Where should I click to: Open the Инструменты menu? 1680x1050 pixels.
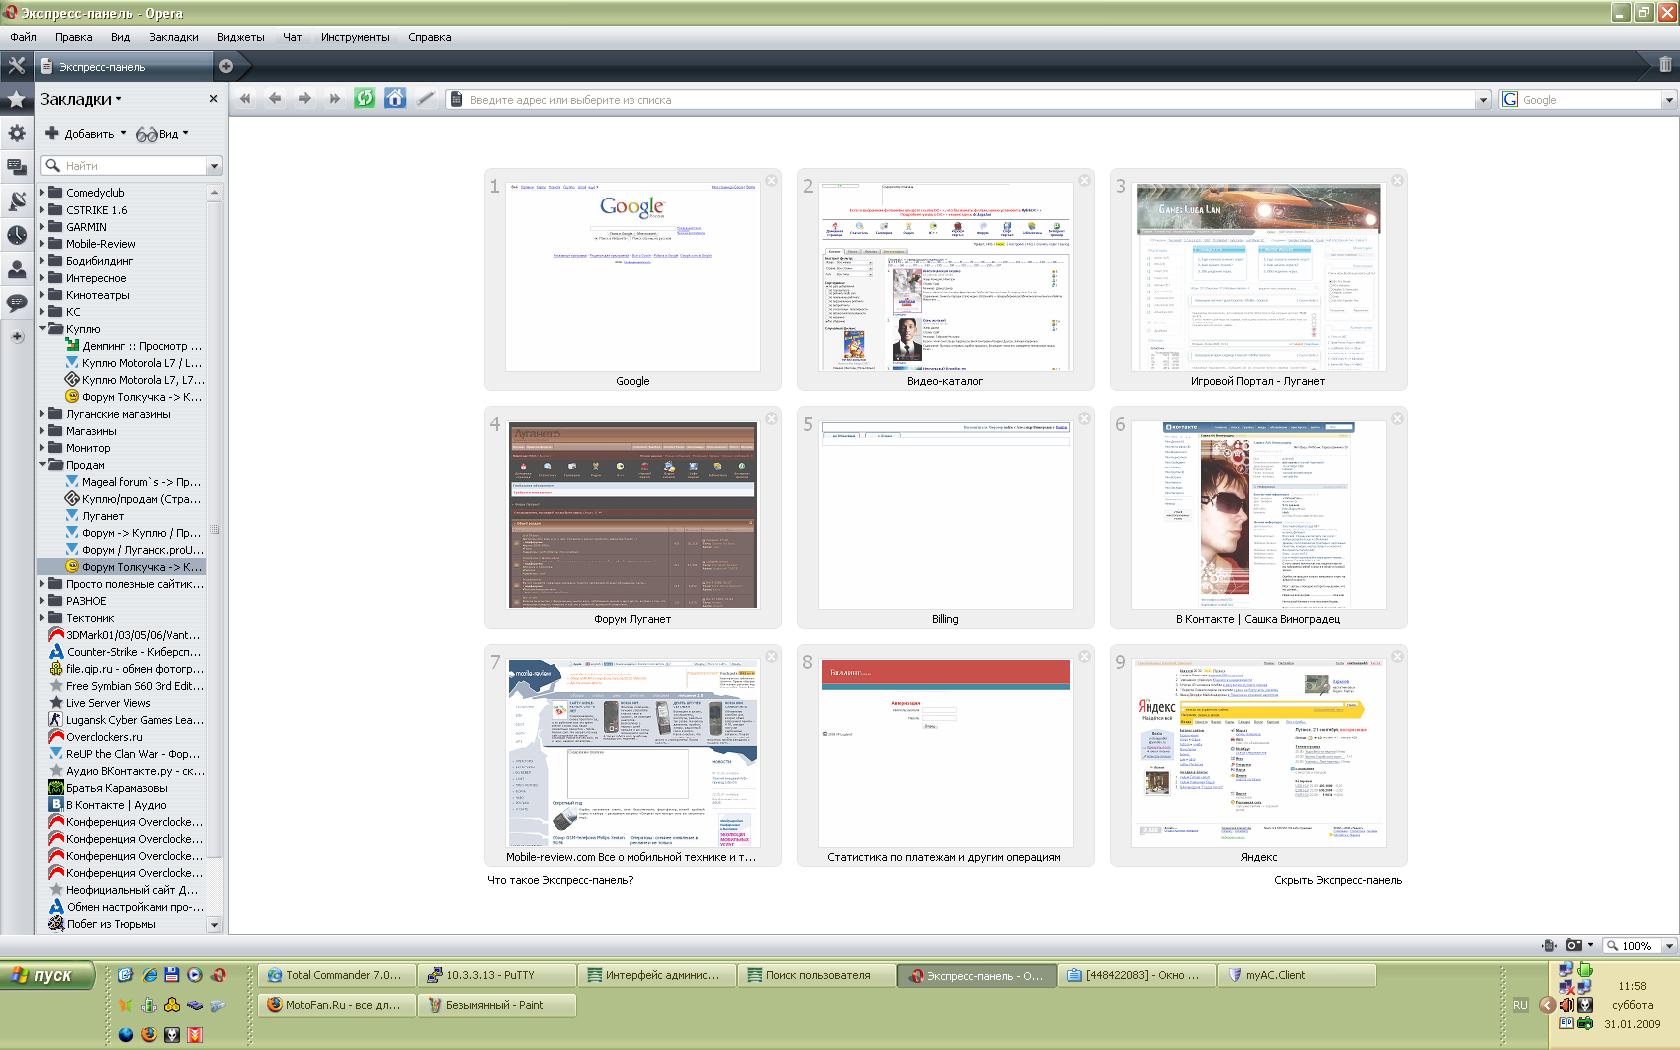[x=355, y=37]
